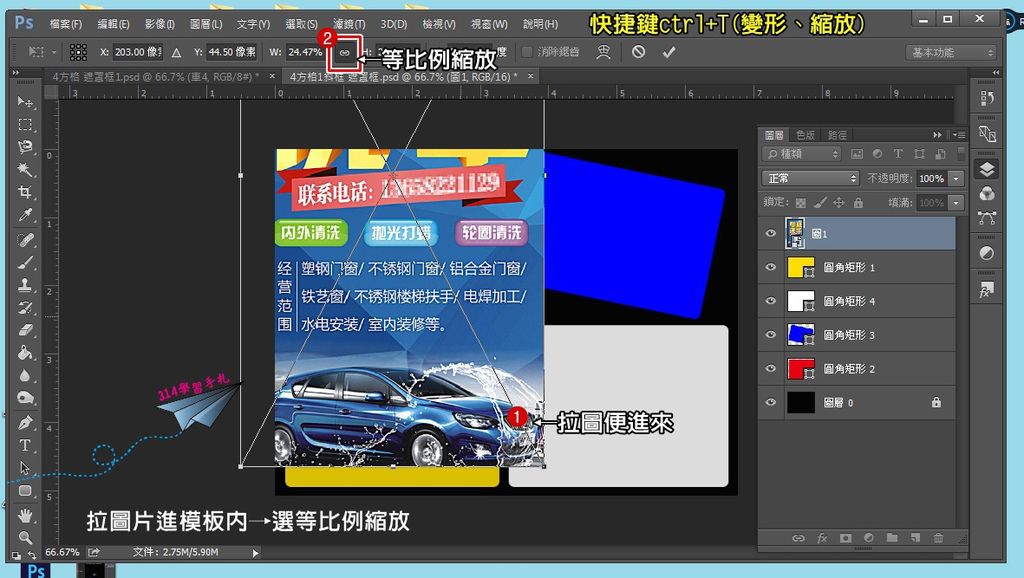1024x578 pixels.
Task: Hide the 圖層 0 layer
Action: (x=771, y=402)
